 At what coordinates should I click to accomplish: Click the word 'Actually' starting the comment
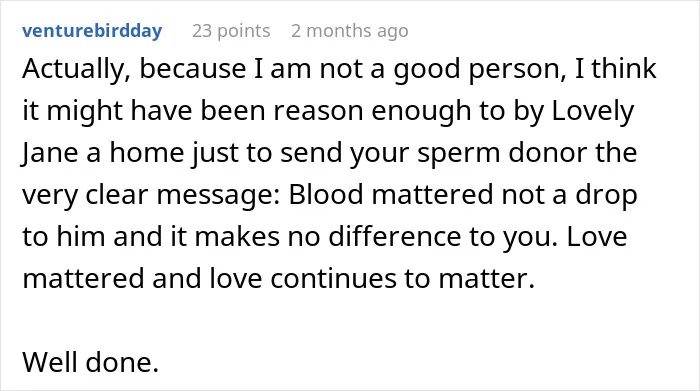pos(76,70)
